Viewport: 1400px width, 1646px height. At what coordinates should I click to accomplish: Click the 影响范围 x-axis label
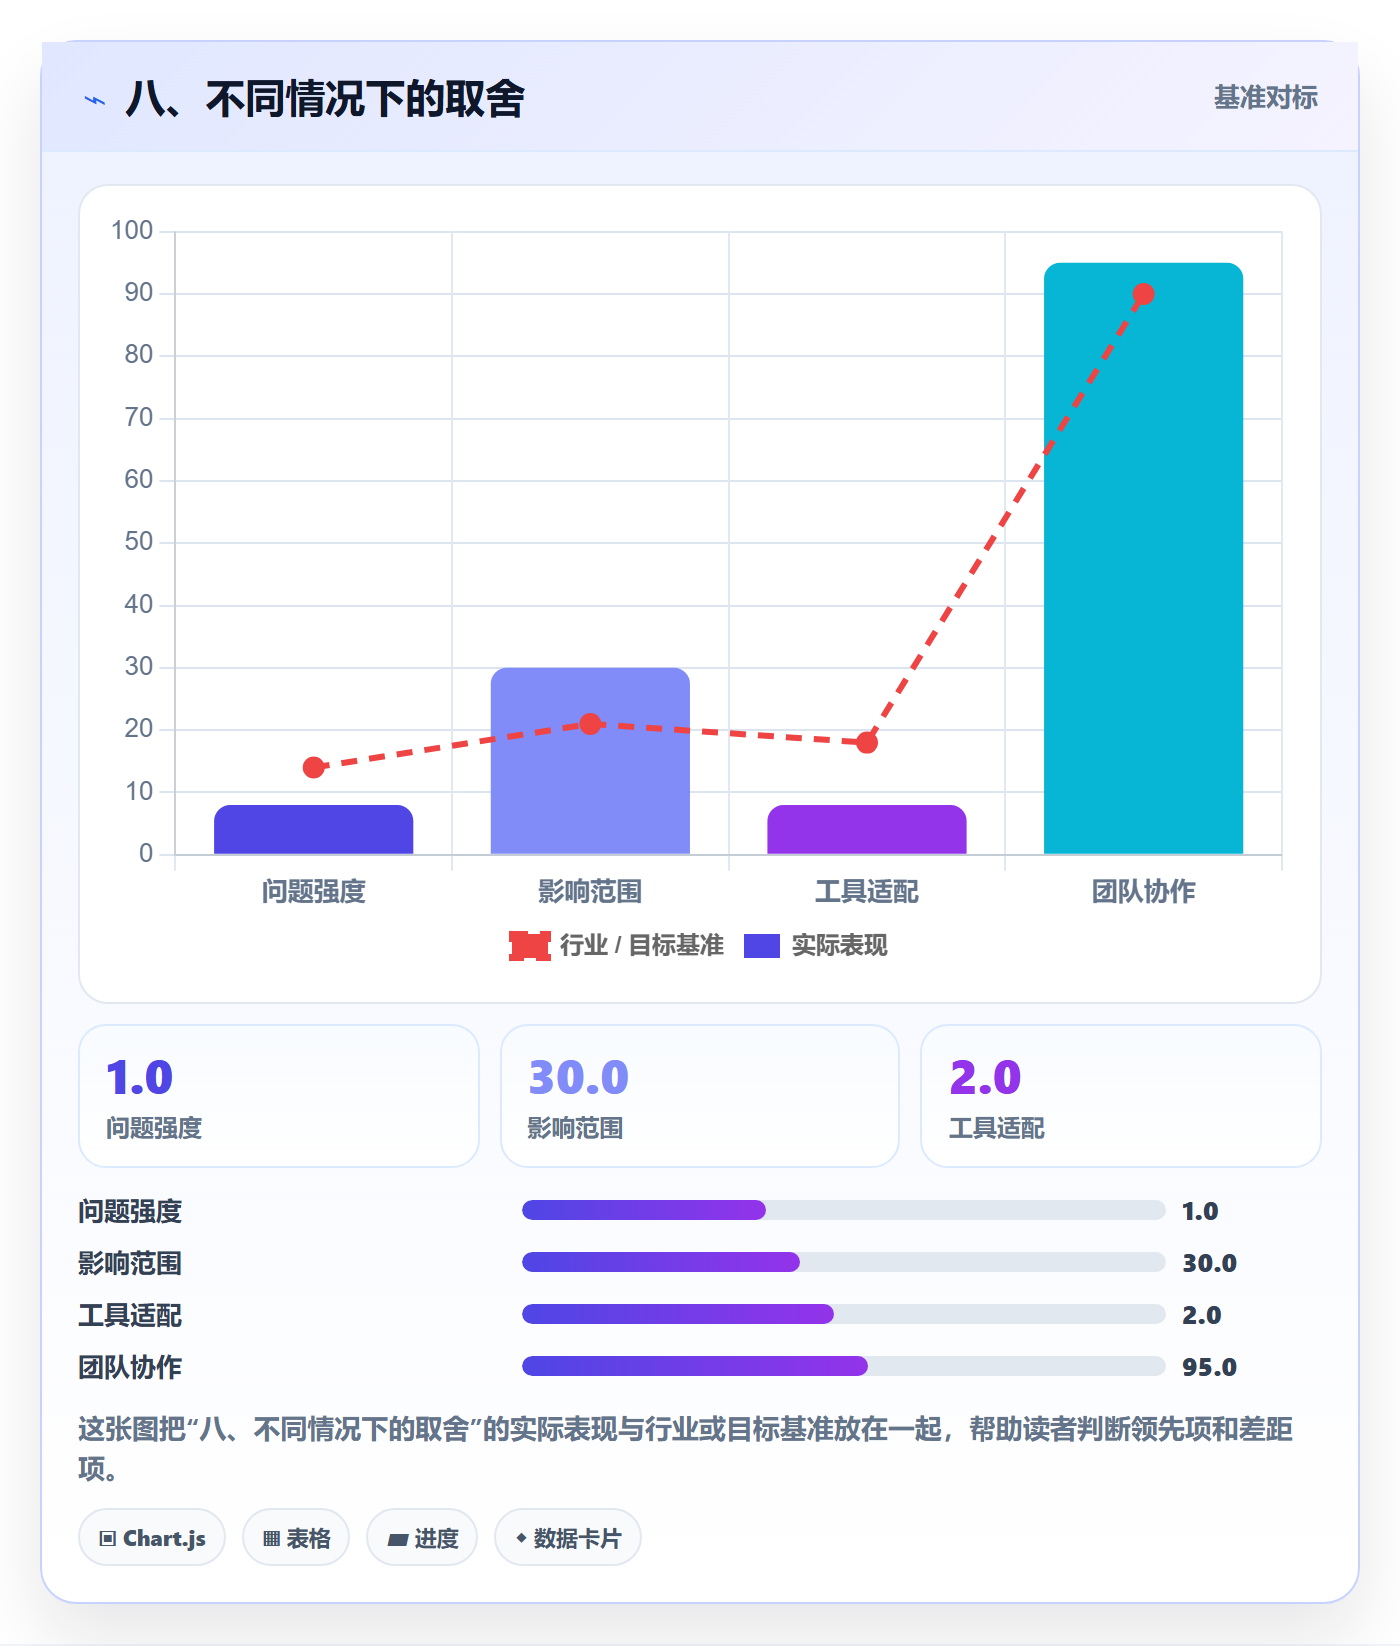[590, 891]
